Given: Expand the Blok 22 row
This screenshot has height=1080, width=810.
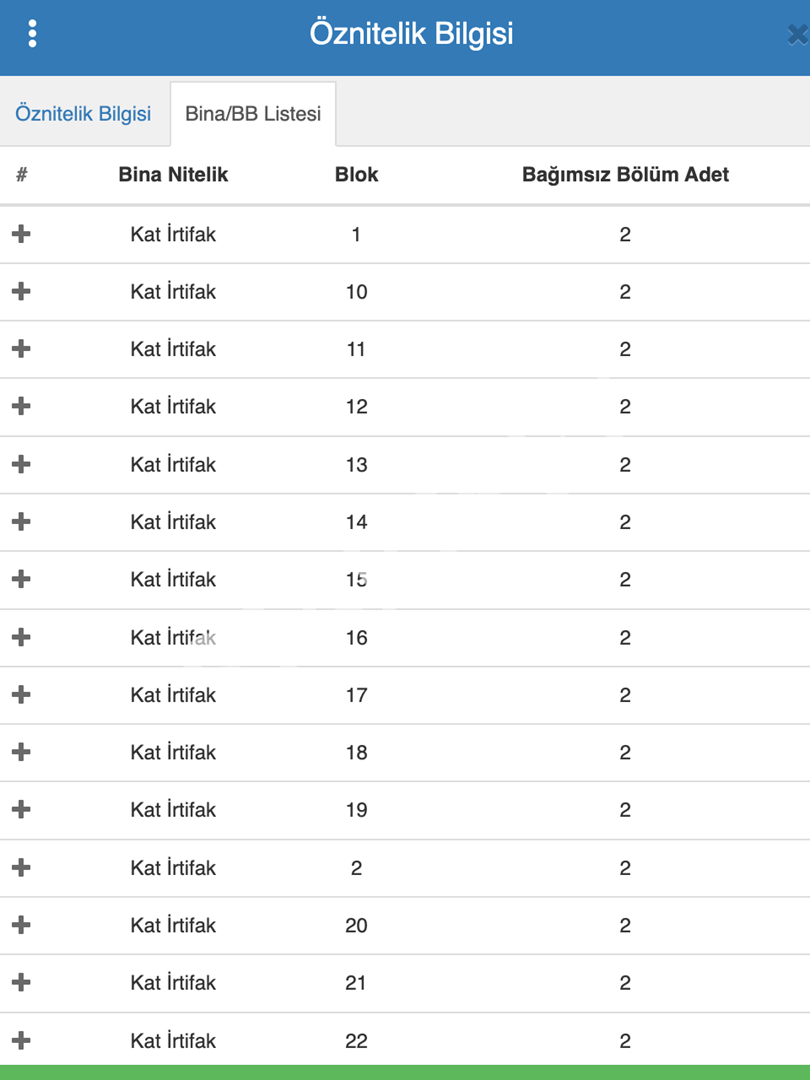Looking at the screenshot, I should [x=21, y=1040].
